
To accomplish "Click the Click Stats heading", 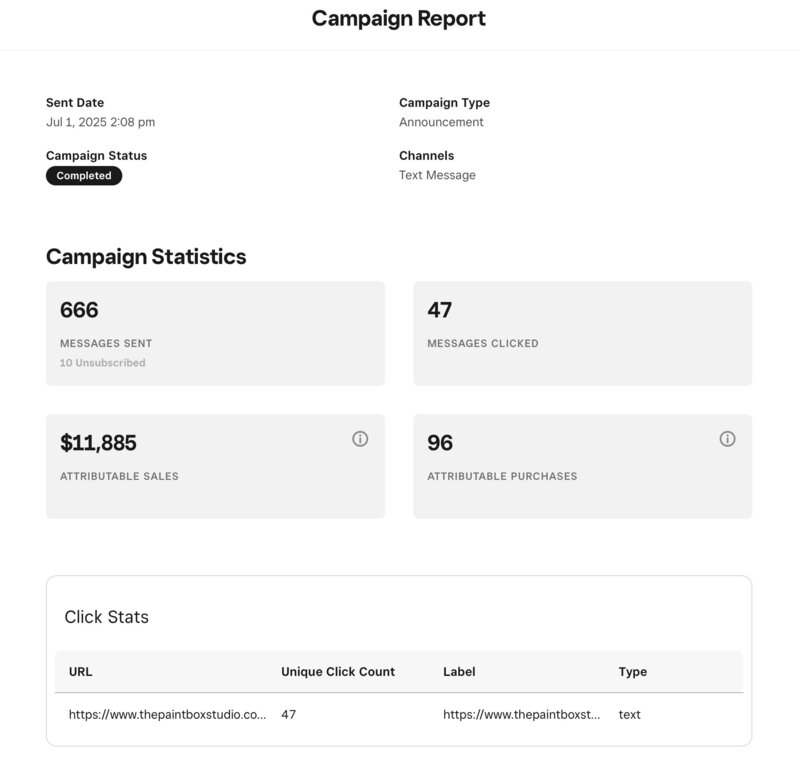I will point(107,617).
